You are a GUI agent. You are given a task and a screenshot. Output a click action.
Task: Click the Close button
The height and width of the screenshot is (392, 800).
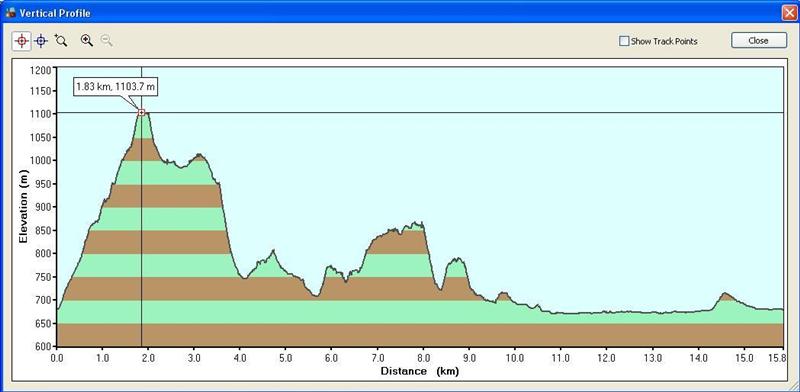click(x=759, y=40)
